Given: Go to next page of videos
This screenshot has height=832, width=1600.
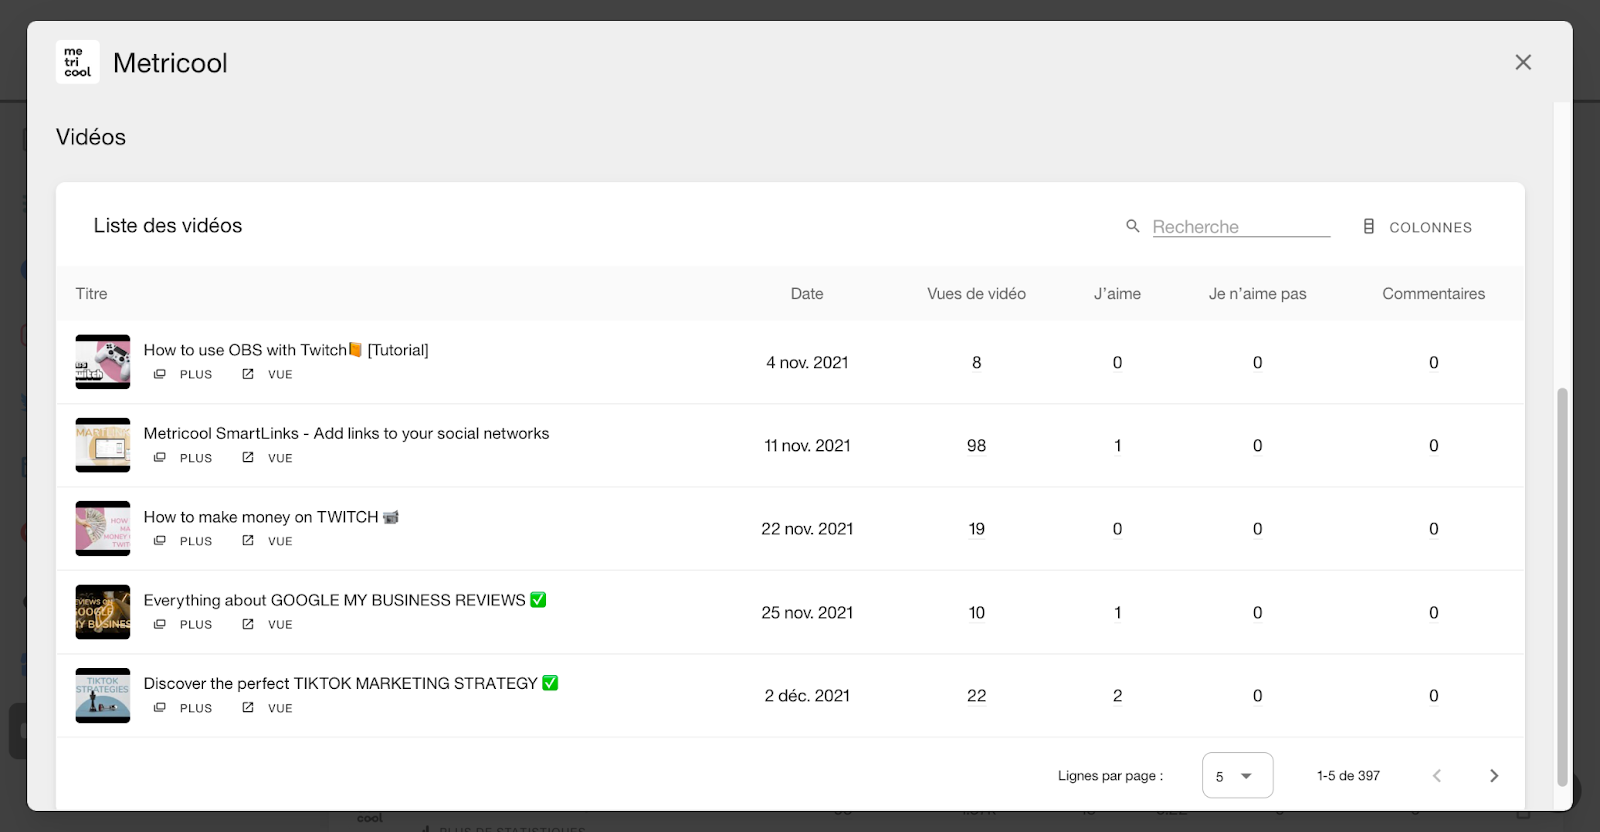Looking at the screenshot, I should (x=1494, y=776).
